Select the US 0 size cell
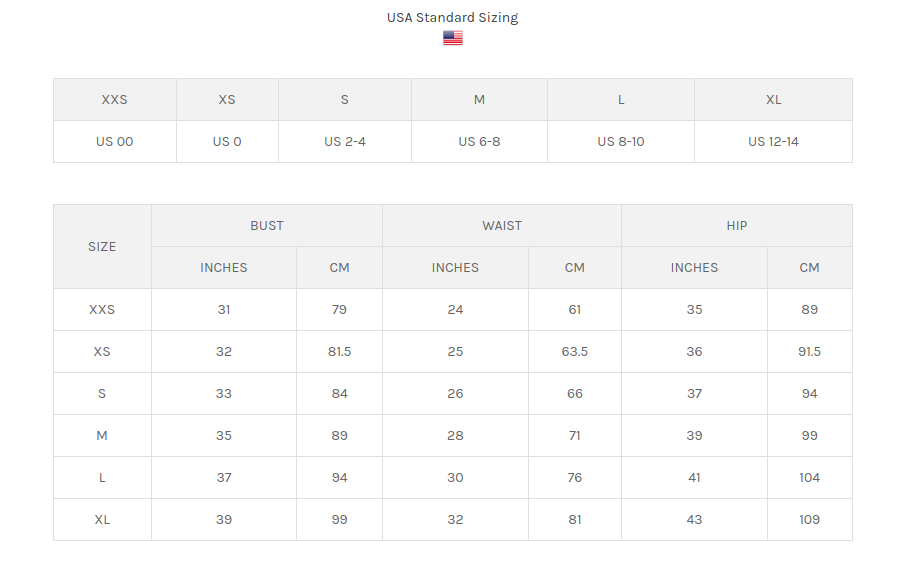This screenshot has height=572, width=904. click(227, 142)
